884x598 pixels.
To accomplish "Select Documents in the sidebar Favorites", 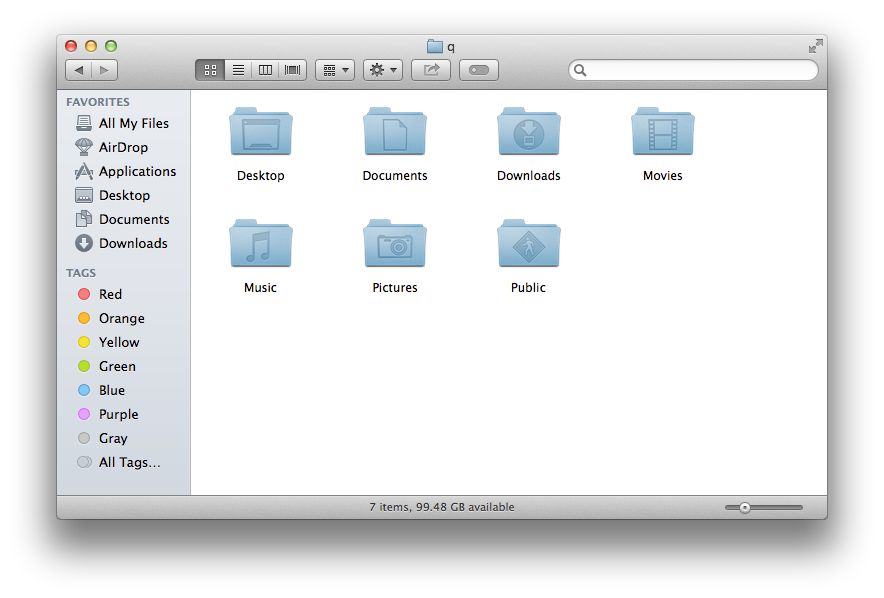I will point(122,219).
